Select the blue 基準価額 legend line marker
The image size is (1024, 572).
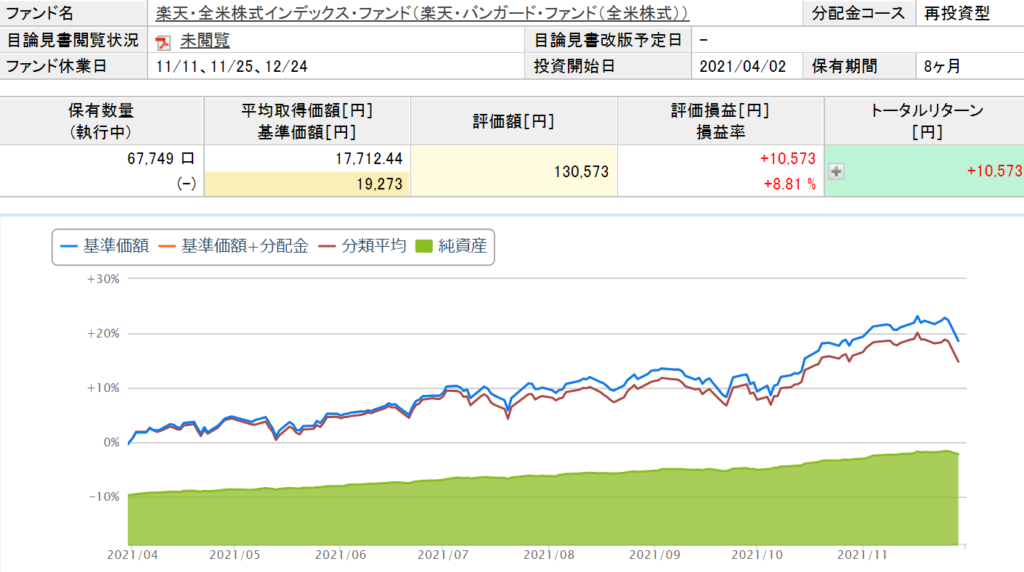click(69, 247)
